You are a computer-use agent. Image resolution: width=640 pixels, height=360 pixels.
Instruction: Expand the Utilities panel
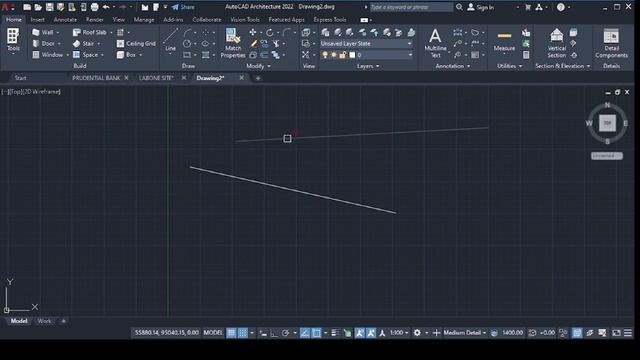pos(509,66)
